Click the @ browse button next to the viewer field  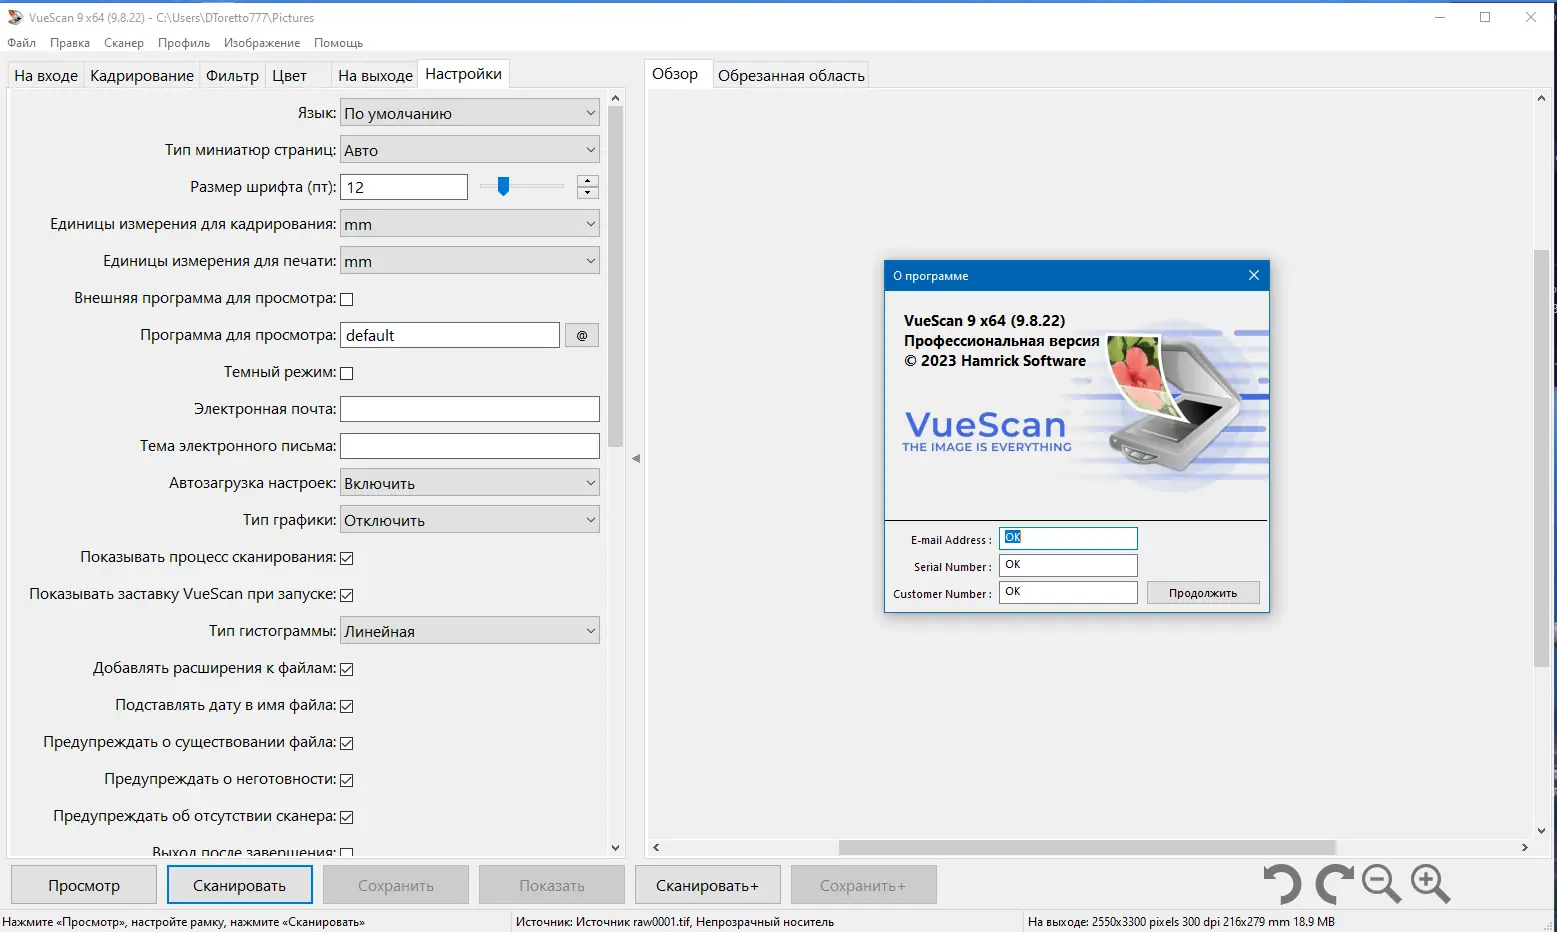click(x=582, y=335)
